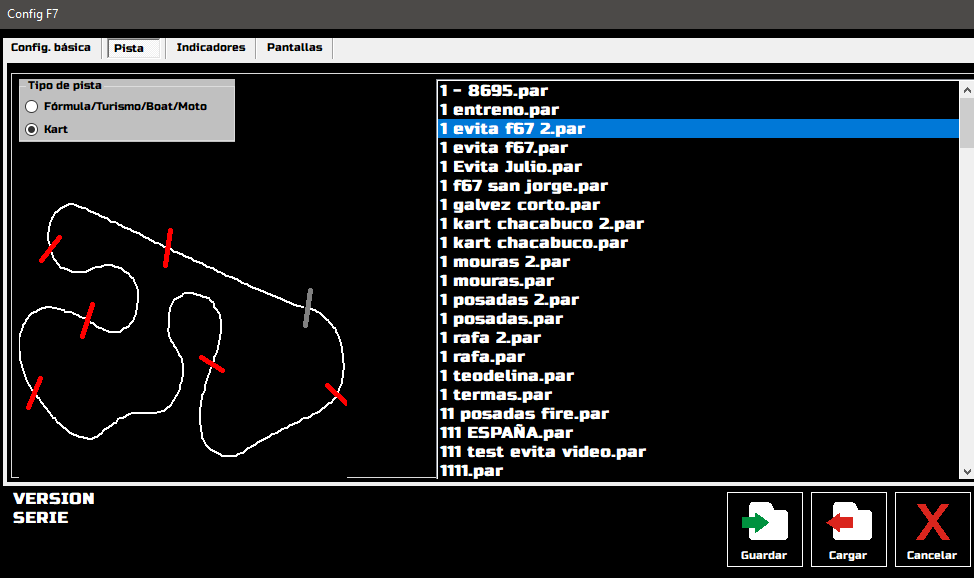Open the Config. básica tab
The image size is (974, 578).
click(x=51, y=48)
